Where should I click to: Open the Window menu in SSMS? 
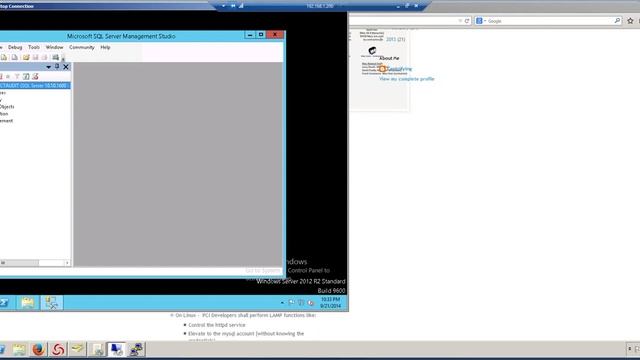click(x=54, y=47)
